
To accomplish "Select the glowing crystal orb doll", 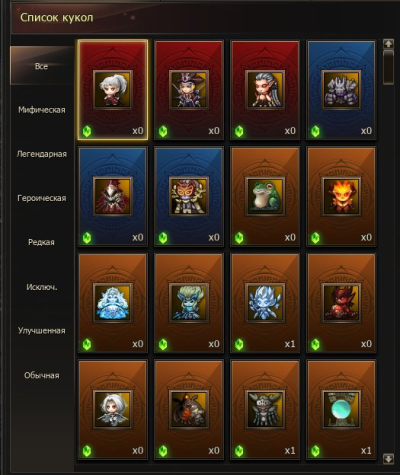I will pos(341,410).
